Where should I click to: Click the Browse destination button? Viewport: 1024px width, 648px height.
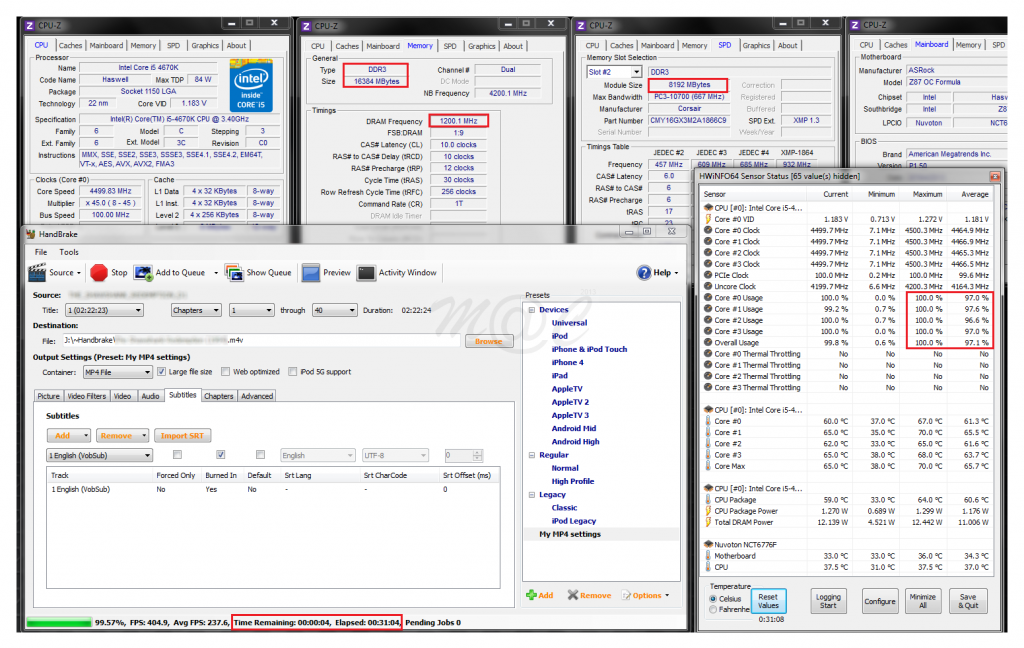click(x=488, y=341)
